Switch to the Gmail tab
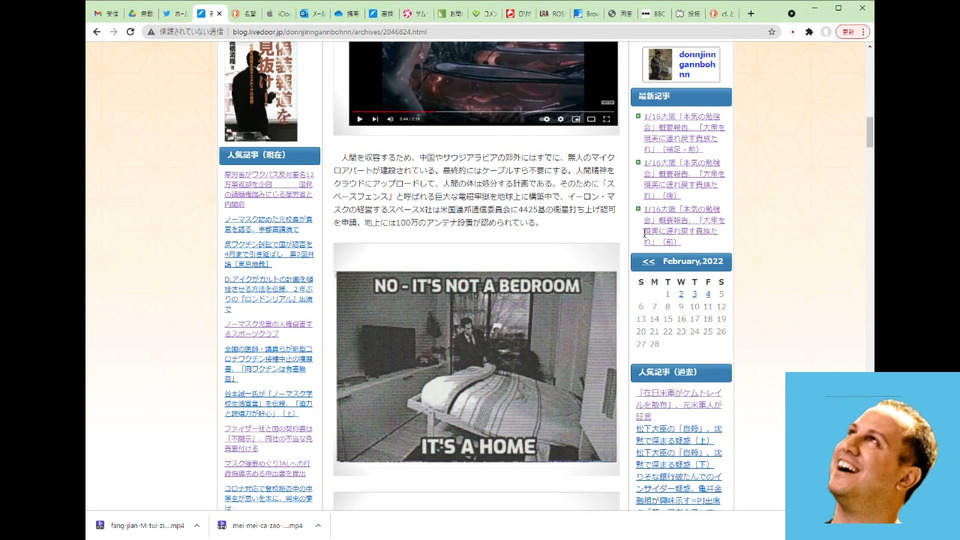 (106, 13)
